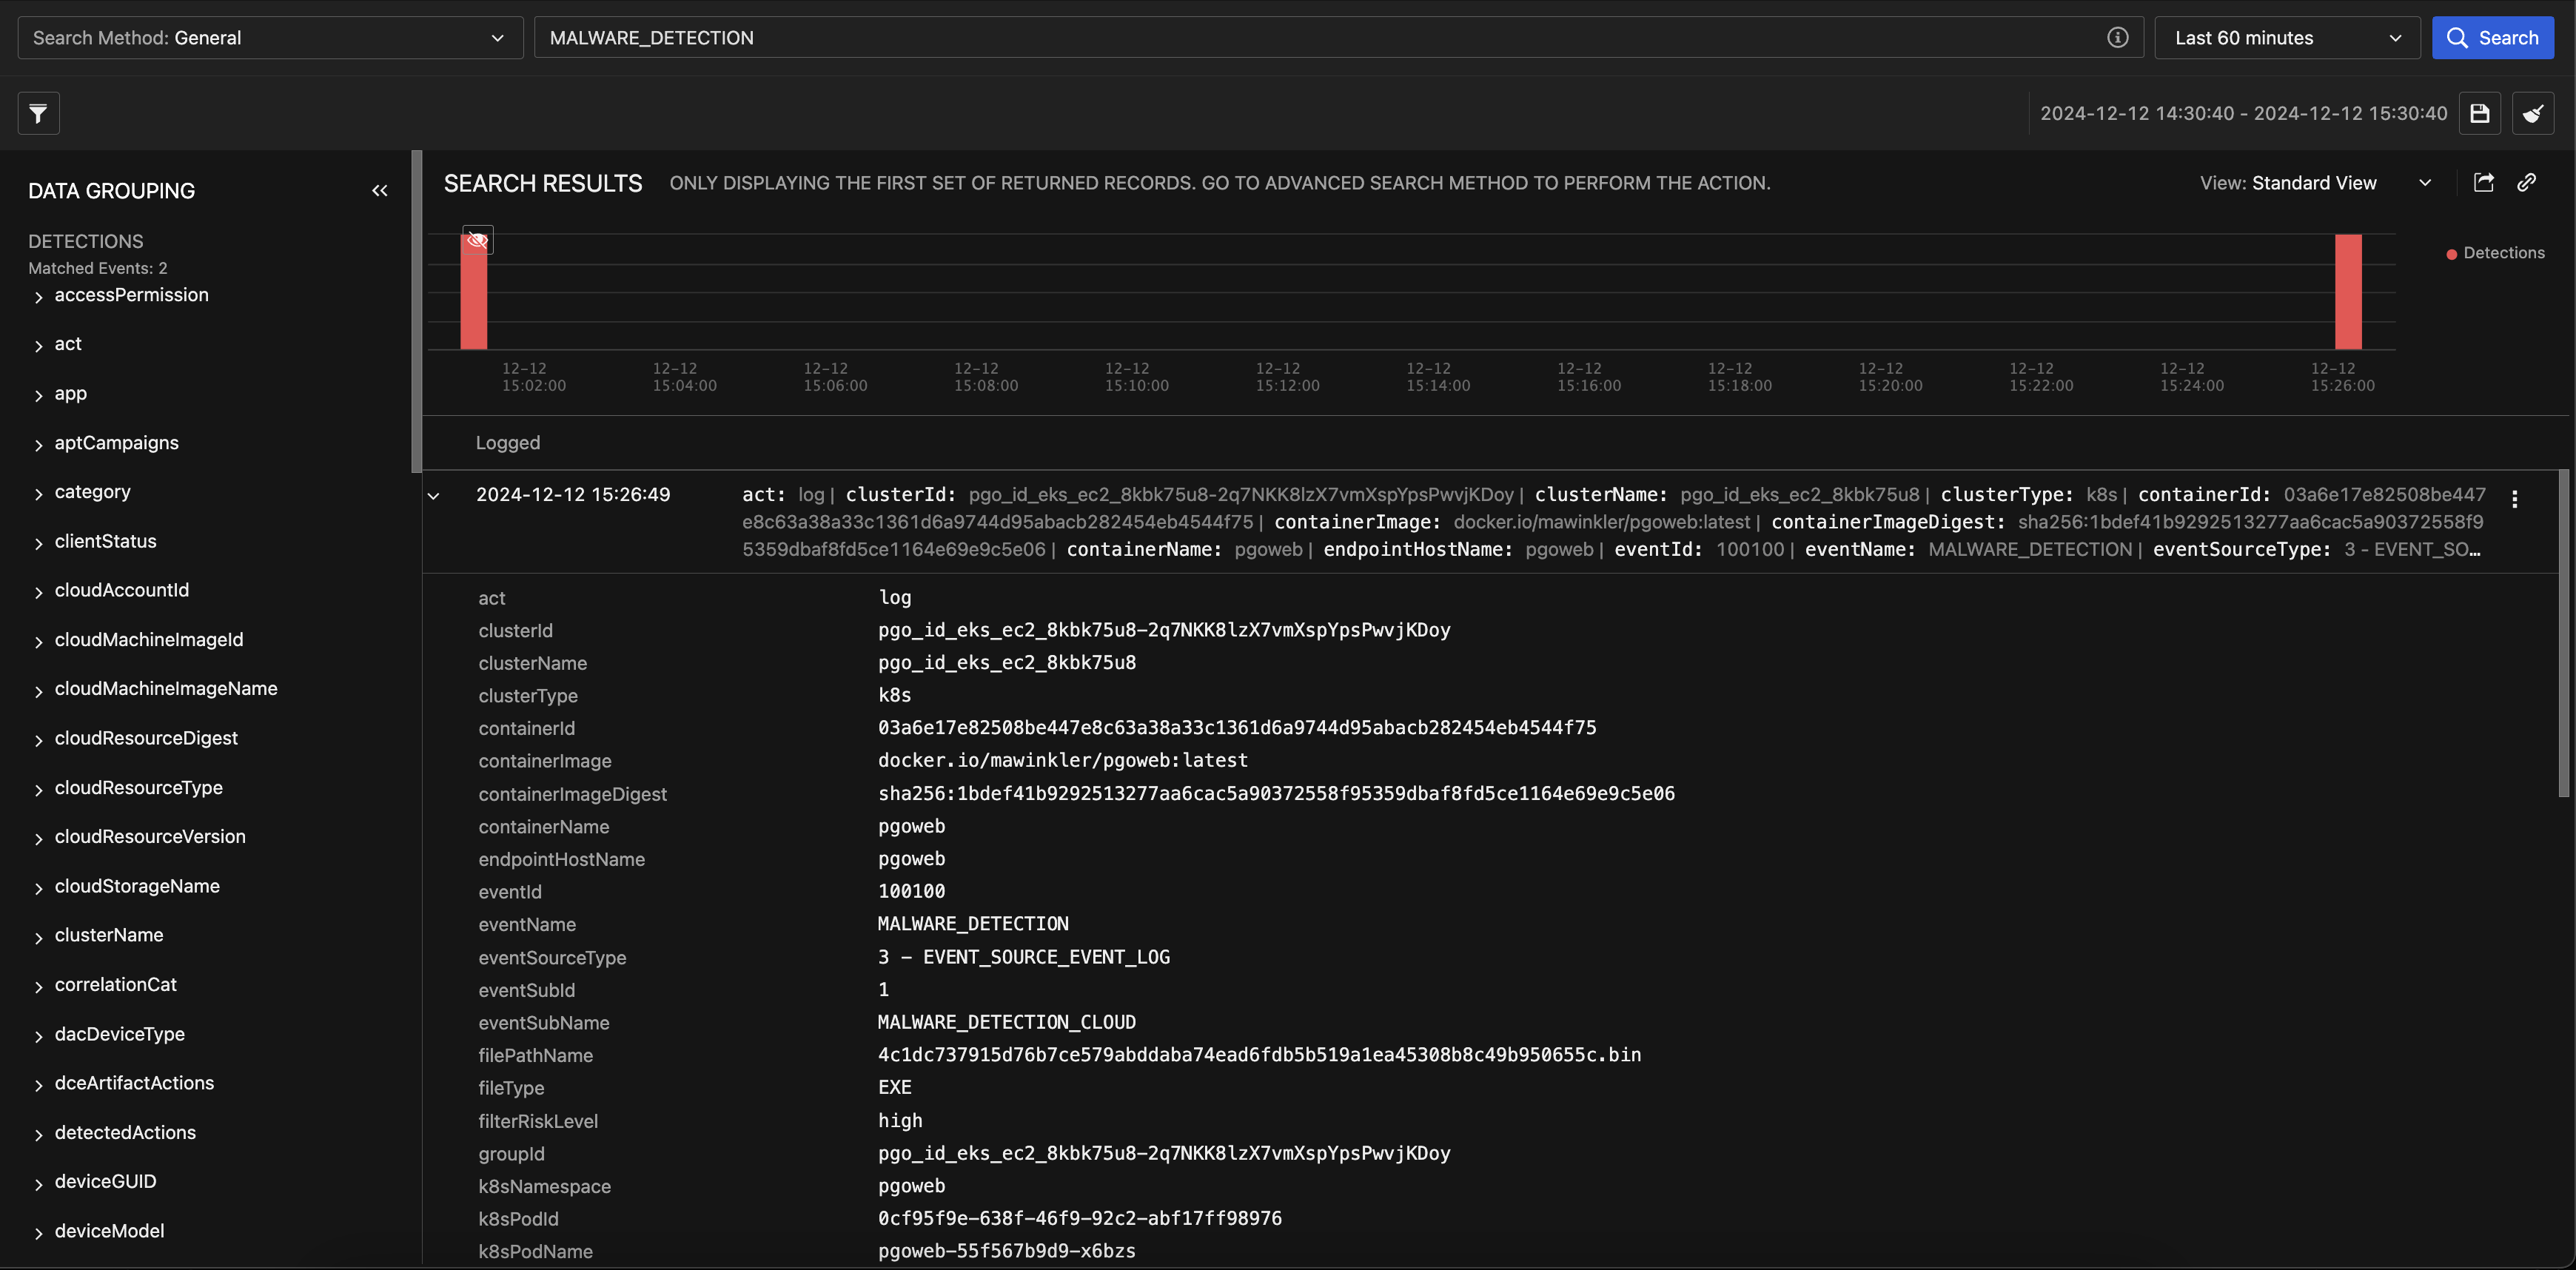
Task: Click the fileType value EXE
Action: click(x=894, y=1087)
